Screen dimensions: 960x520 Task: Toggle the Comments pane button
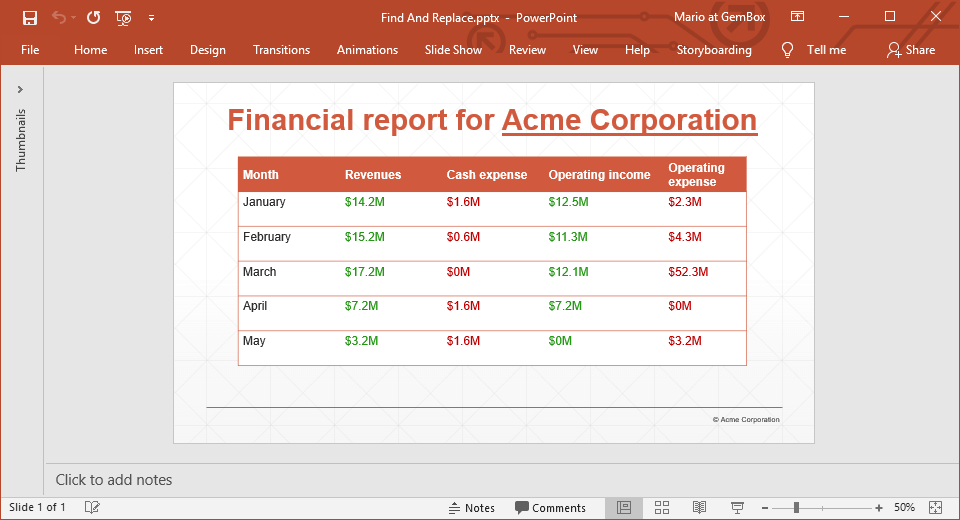point(550,508)
